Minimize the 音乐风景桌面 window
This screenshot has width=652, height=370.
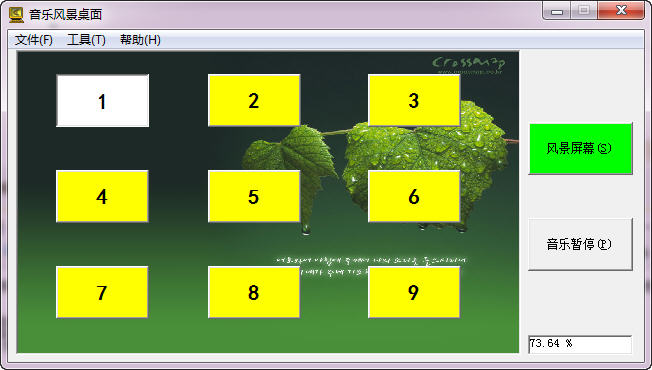556,11
